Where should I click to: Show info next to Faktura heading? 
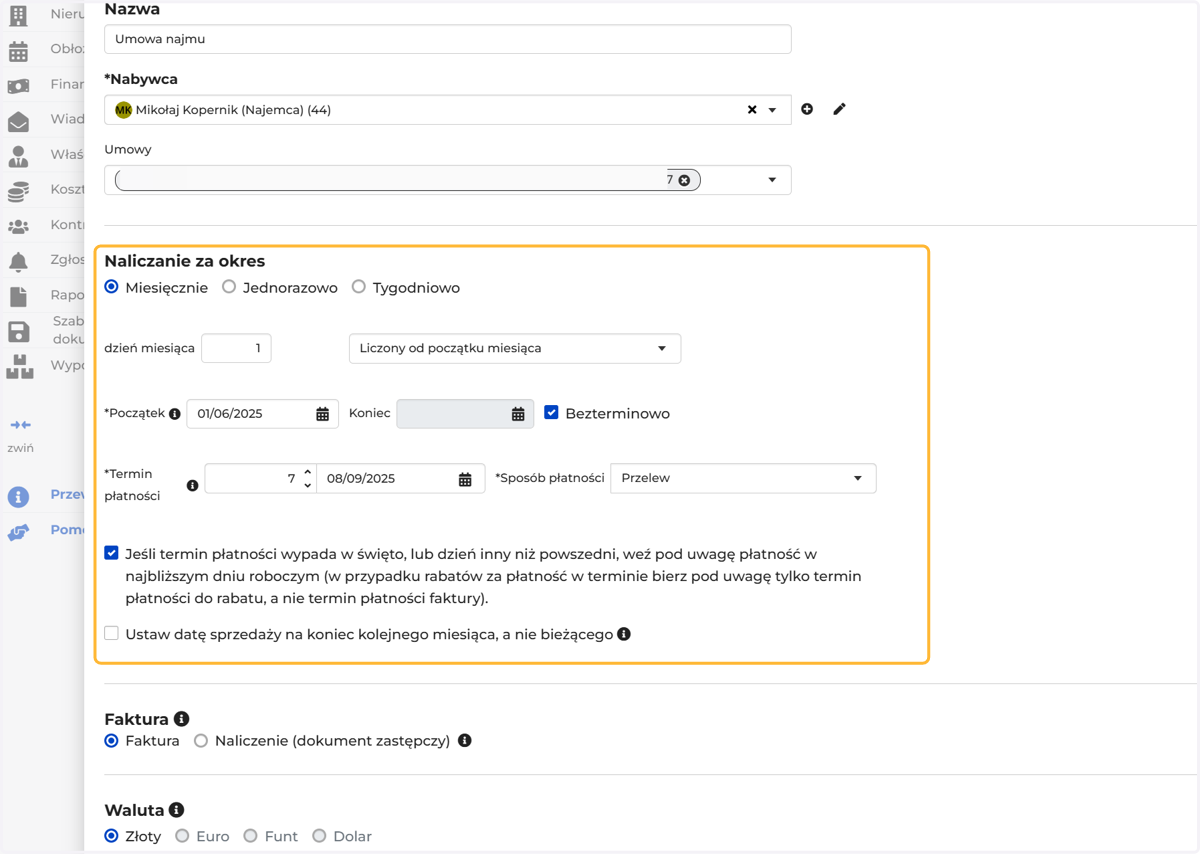pyautogui.click(x=181, y=719)
